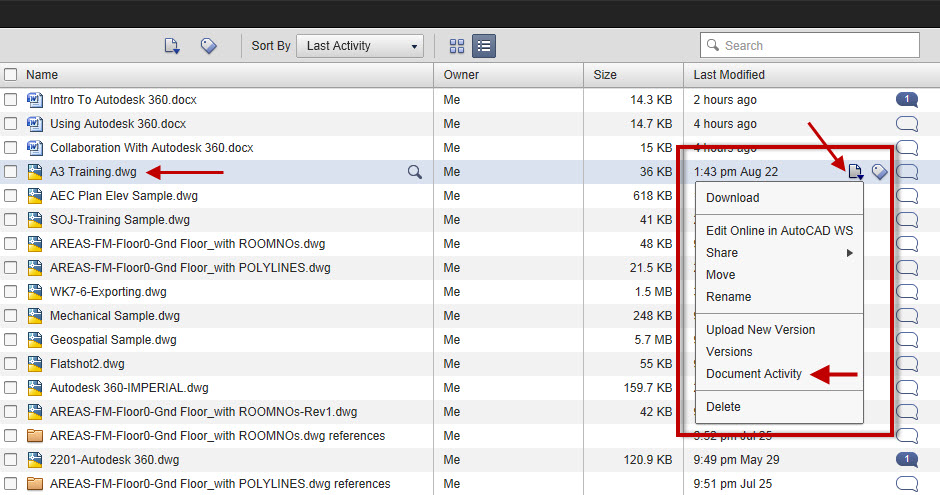Click the 618 KB size cell
Viewport: 940px width, 495px height.
(x=652, y=196)
